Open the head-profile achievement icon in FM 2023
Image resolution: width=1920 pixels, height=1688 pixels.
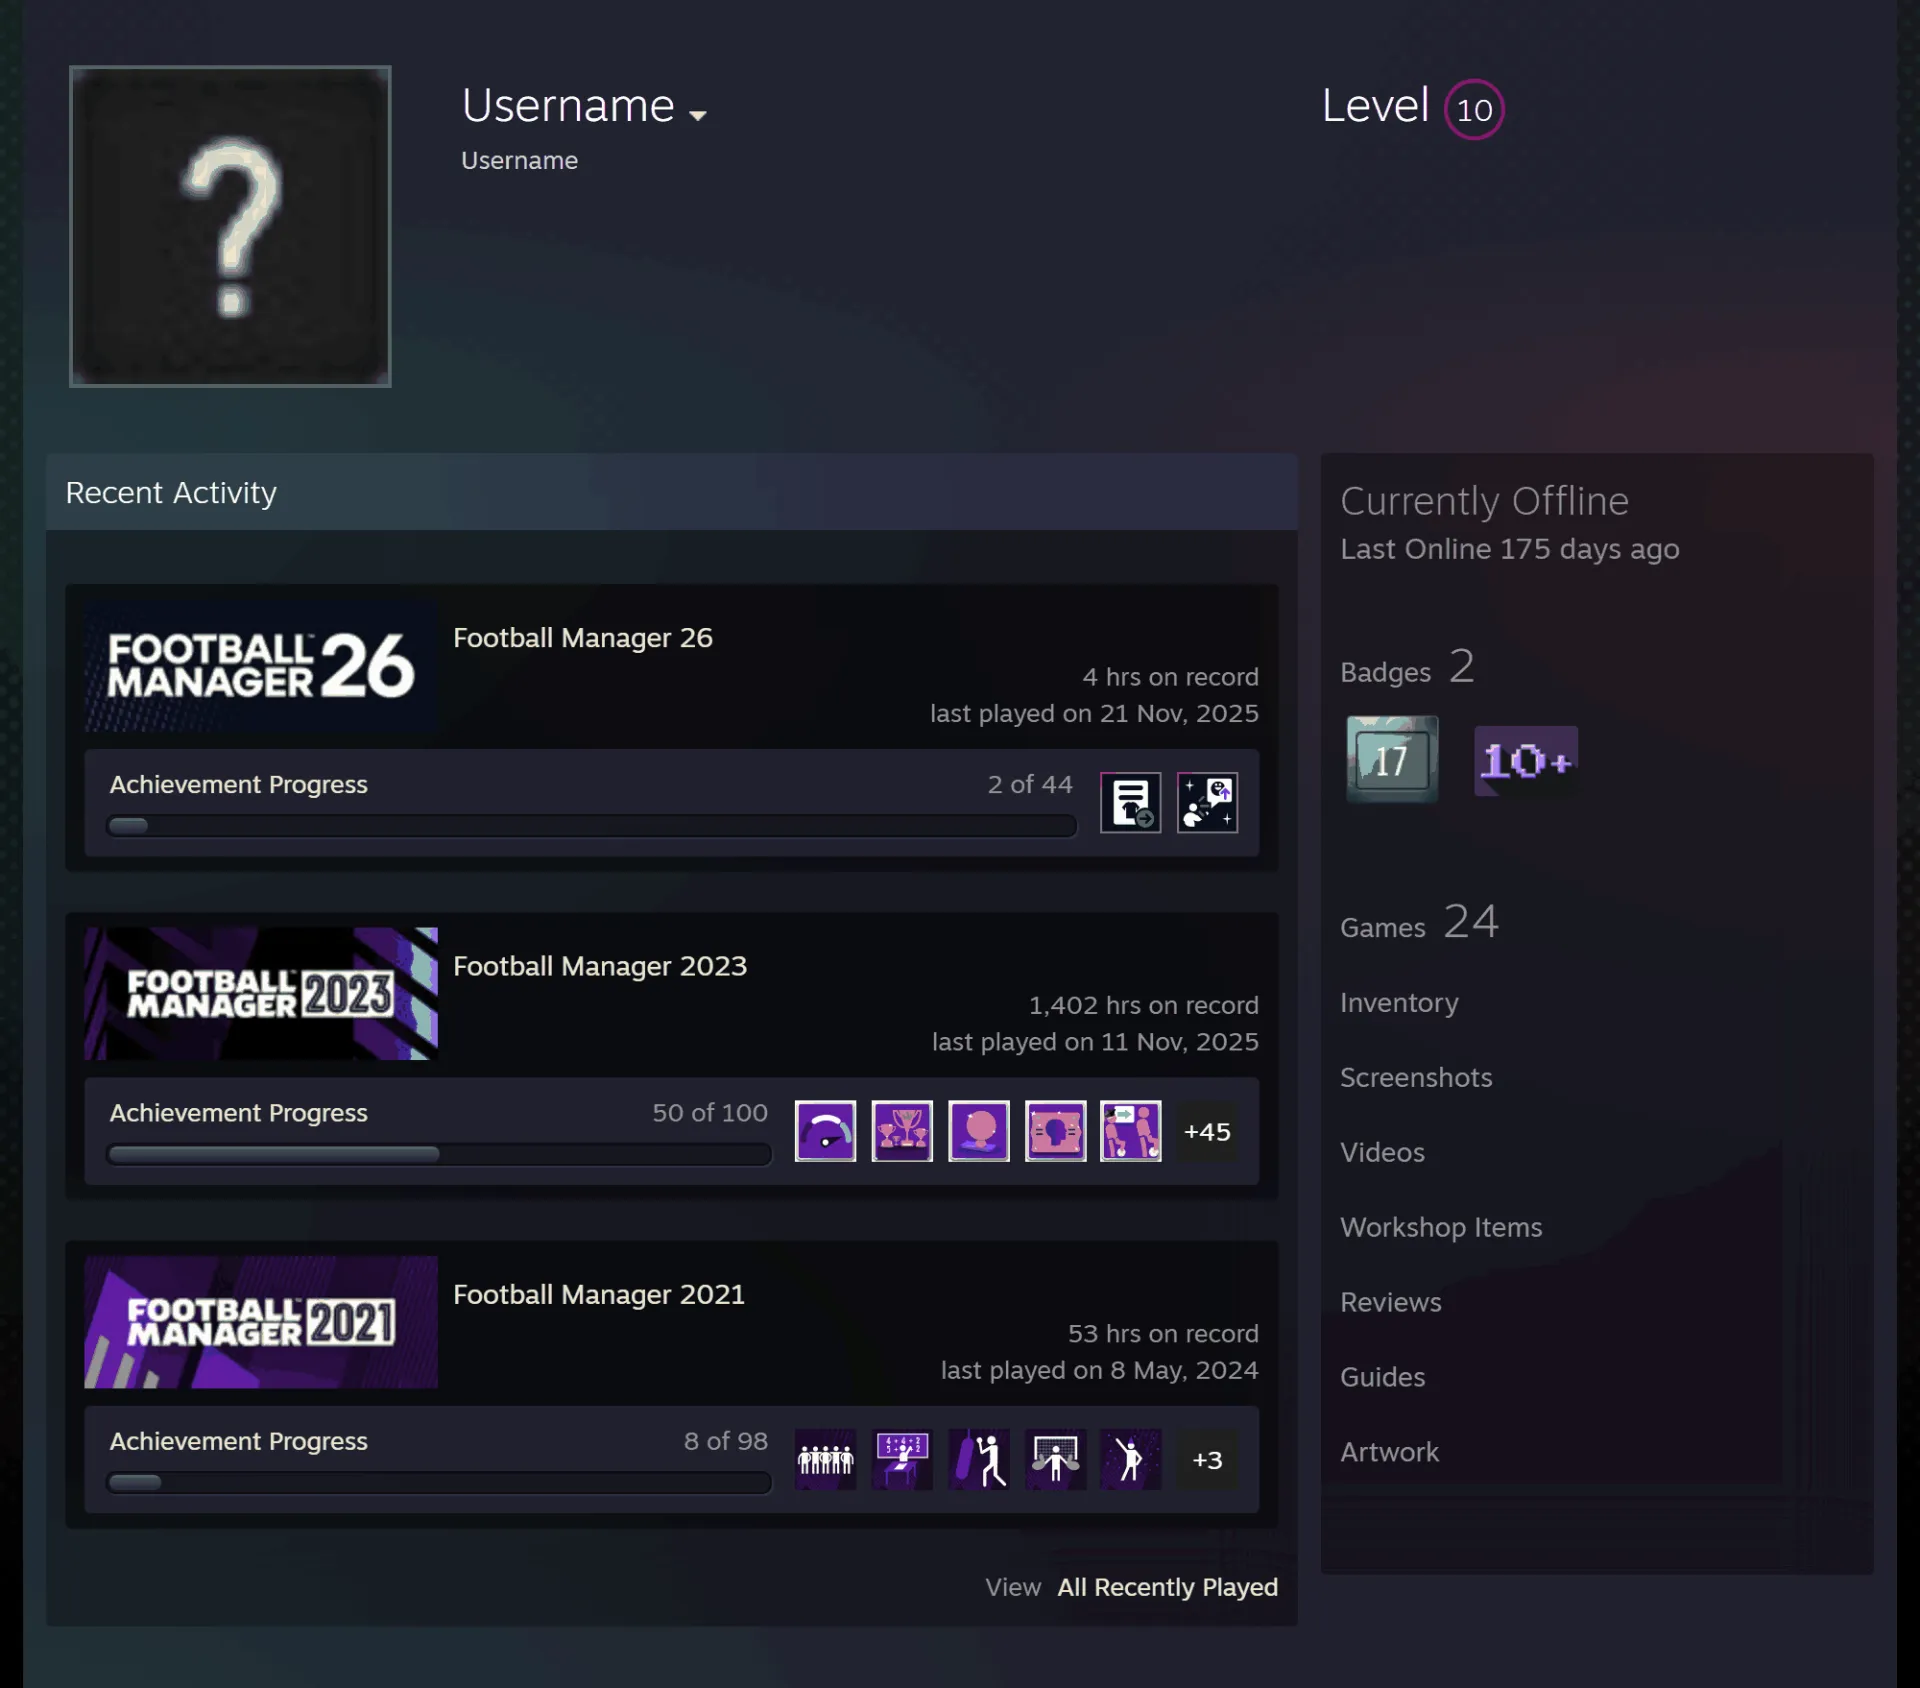pyautogui.click(x=1056, y=1131)
